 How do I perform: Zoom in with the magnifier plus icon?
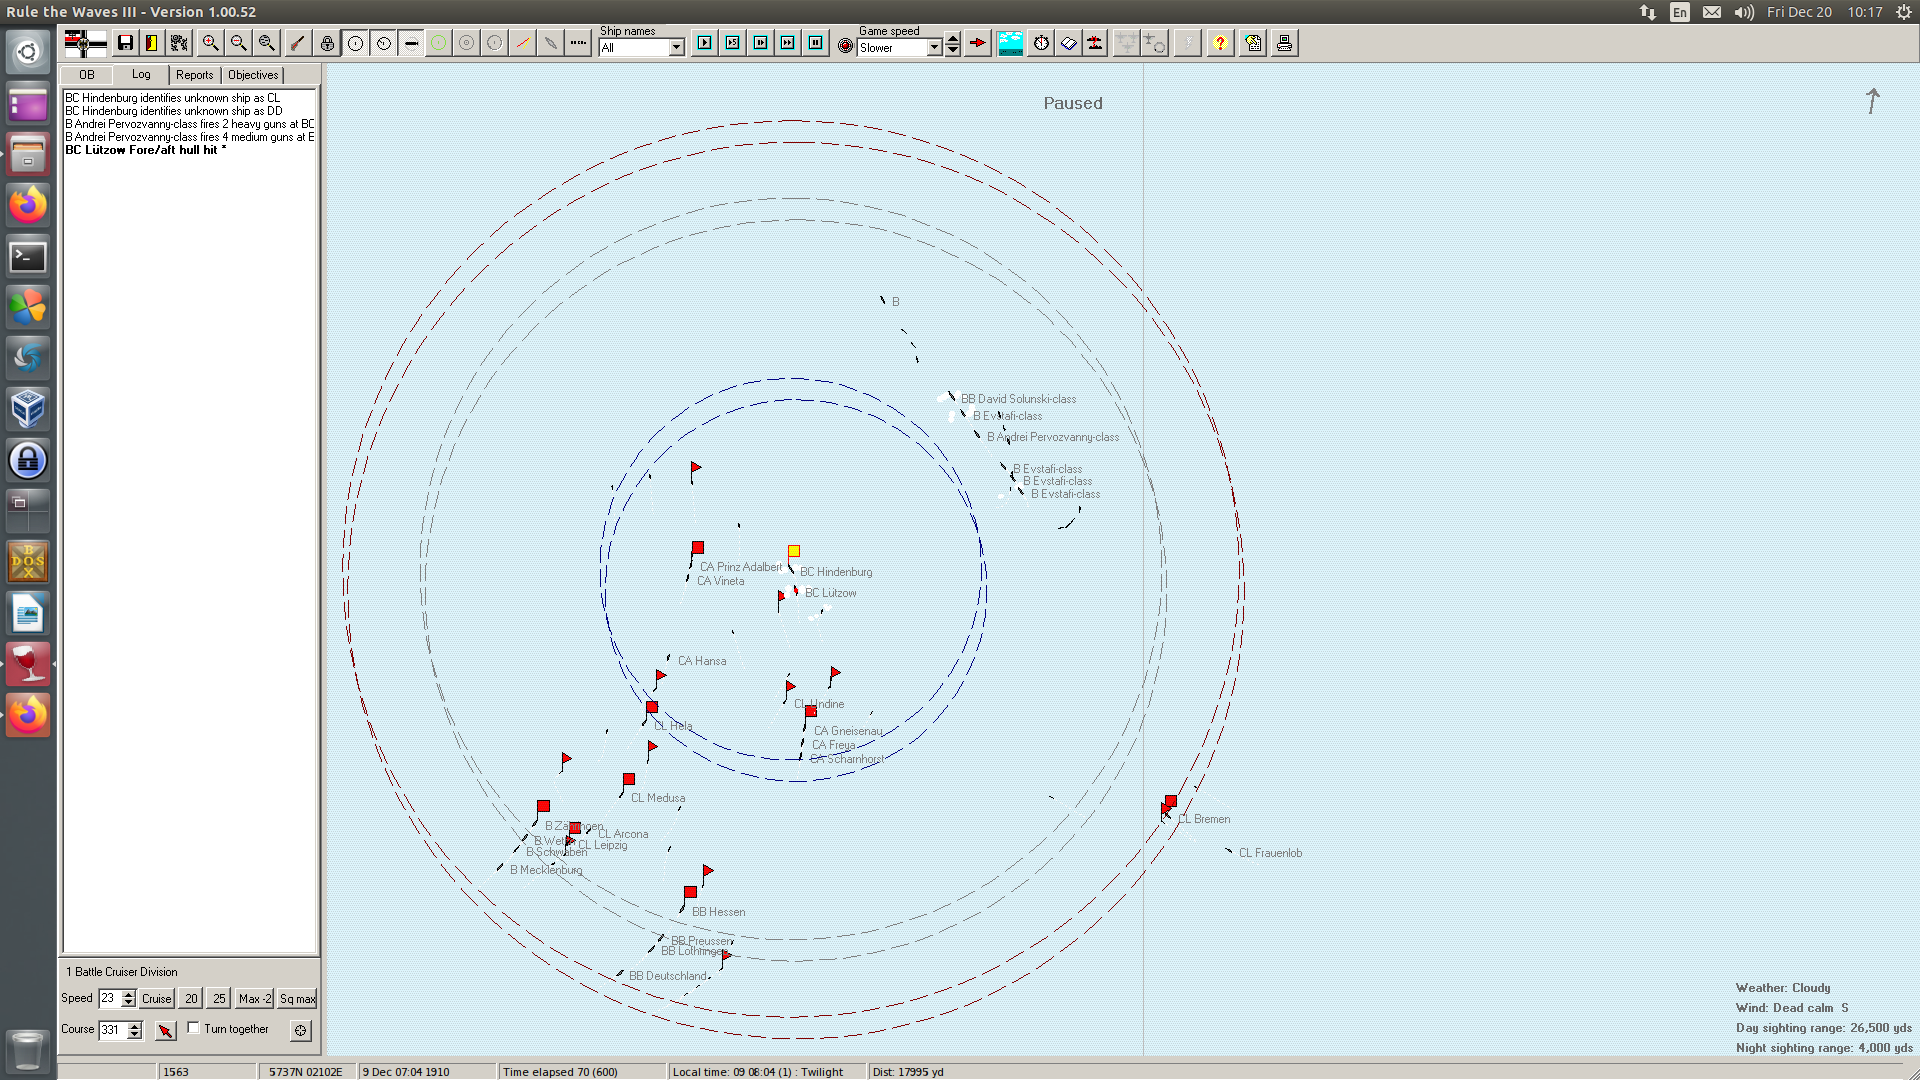210,43
